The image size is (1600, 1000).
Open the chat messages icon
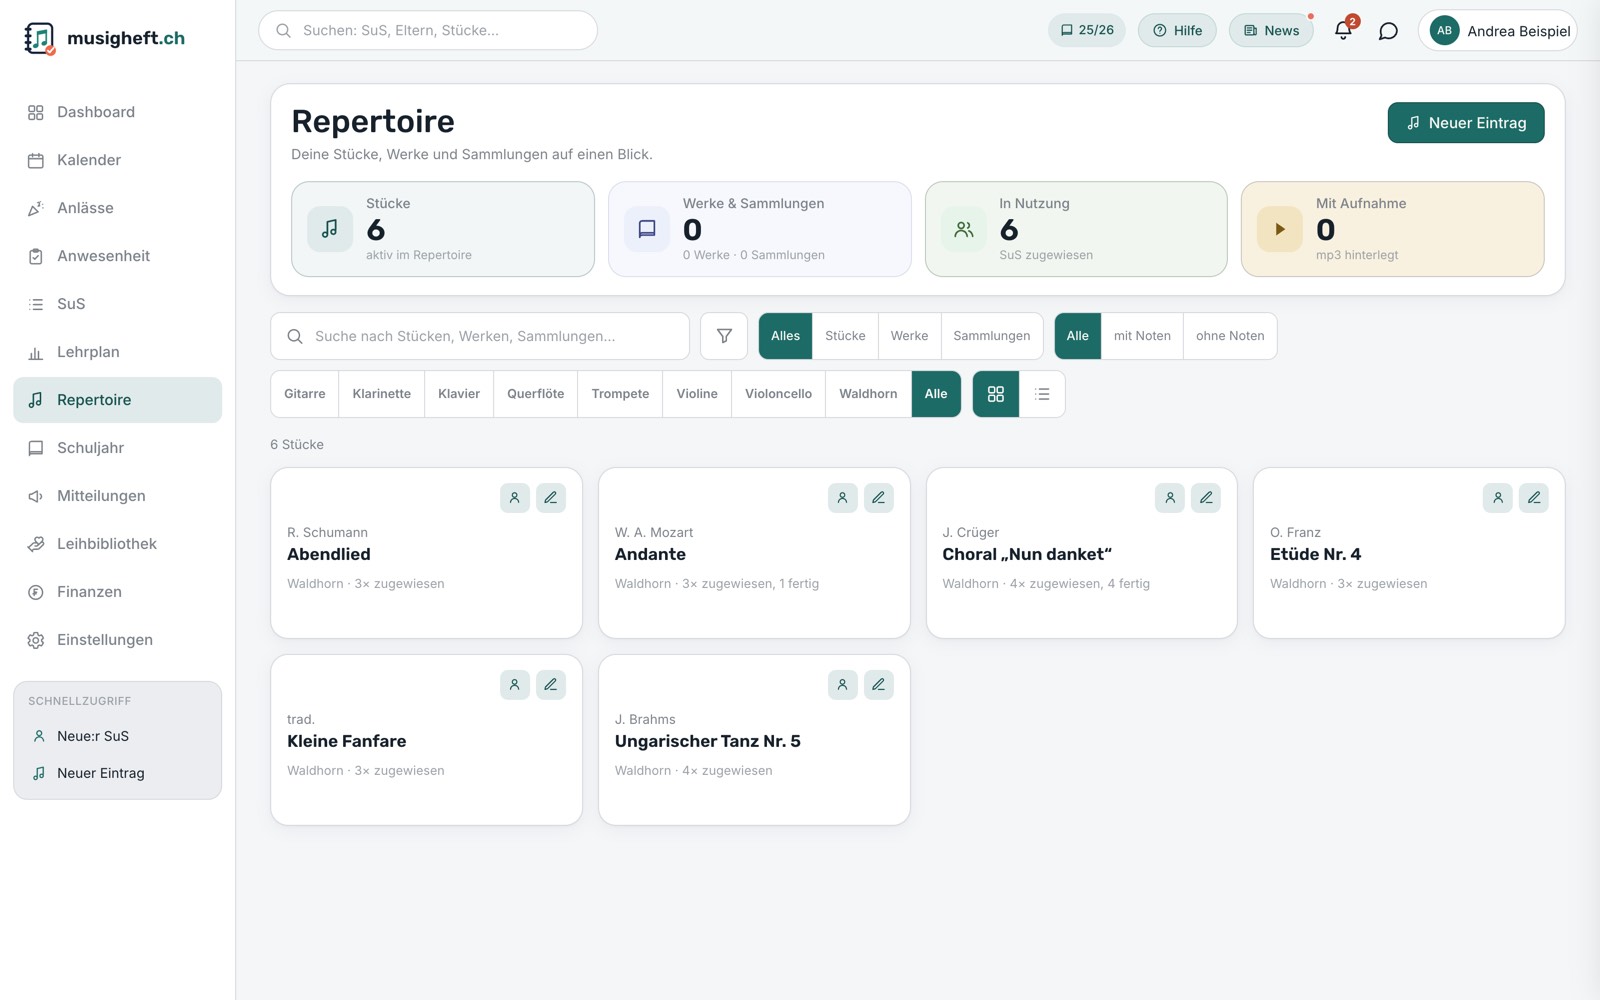pos(1388,31)
